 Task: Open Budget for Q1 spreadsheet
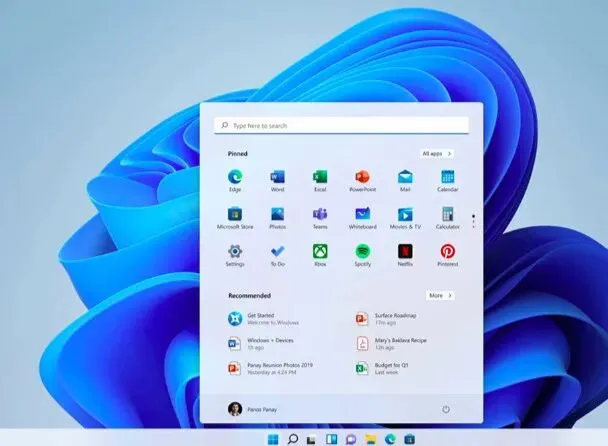[x=382, y=368]
